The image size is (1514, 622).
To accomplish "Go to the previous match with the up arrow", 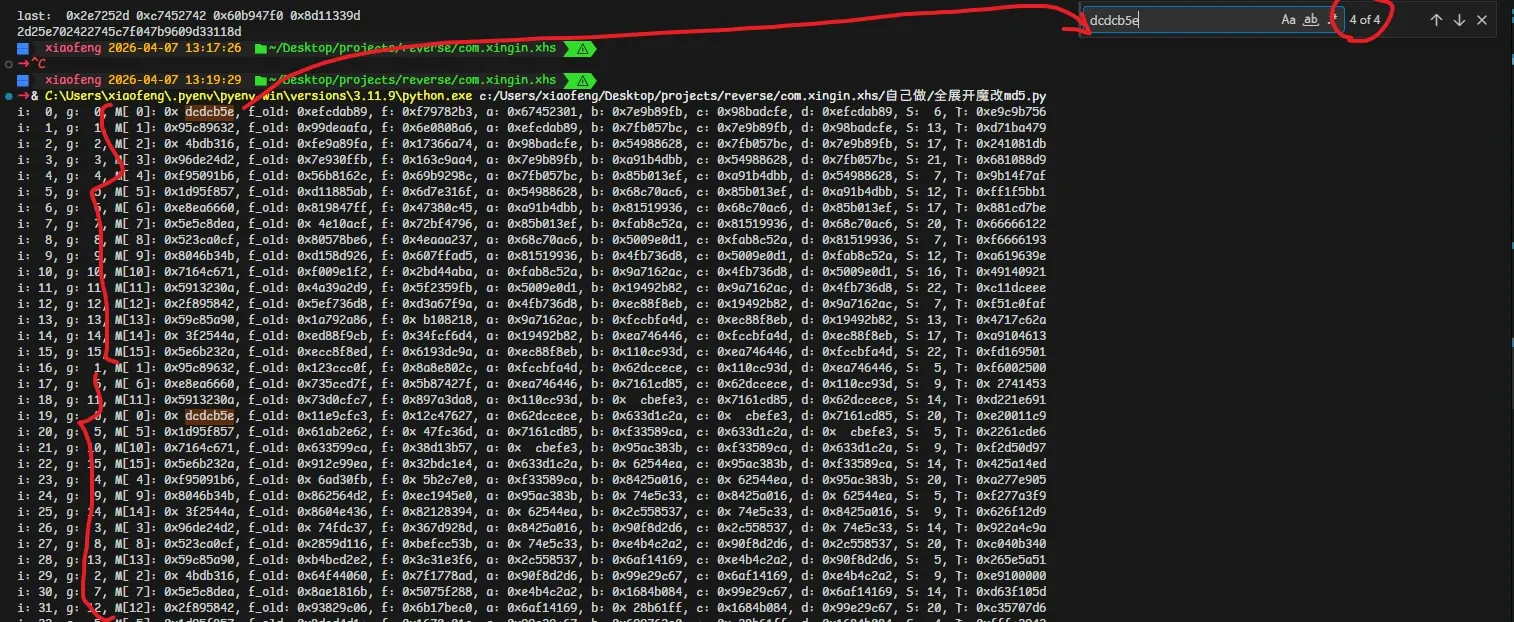I will tap(1436, 20).
